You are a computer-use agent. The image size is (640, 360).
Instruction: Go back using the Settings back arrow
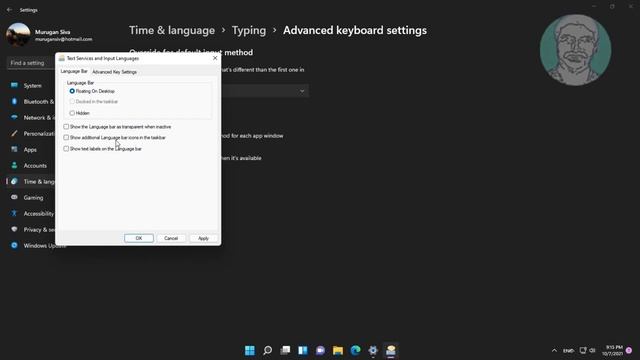pyautogui.click(x=9, y=10)
